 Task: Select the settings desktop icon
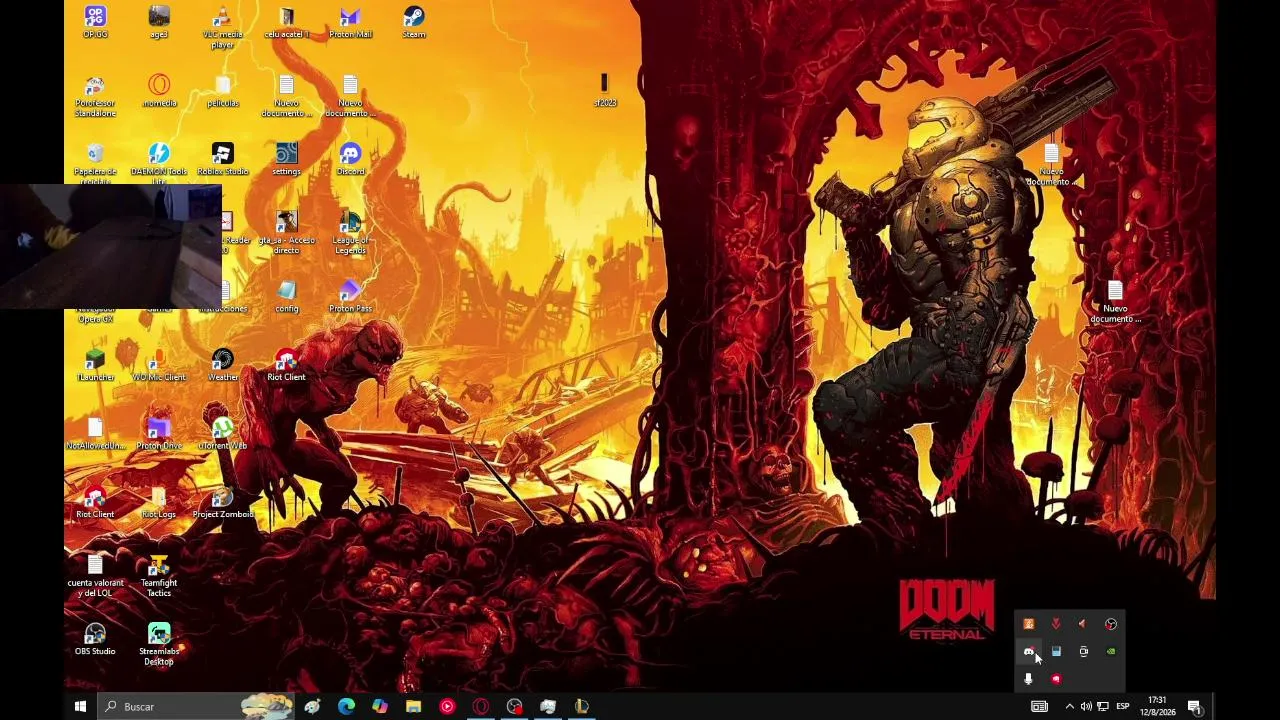[287, 159]
